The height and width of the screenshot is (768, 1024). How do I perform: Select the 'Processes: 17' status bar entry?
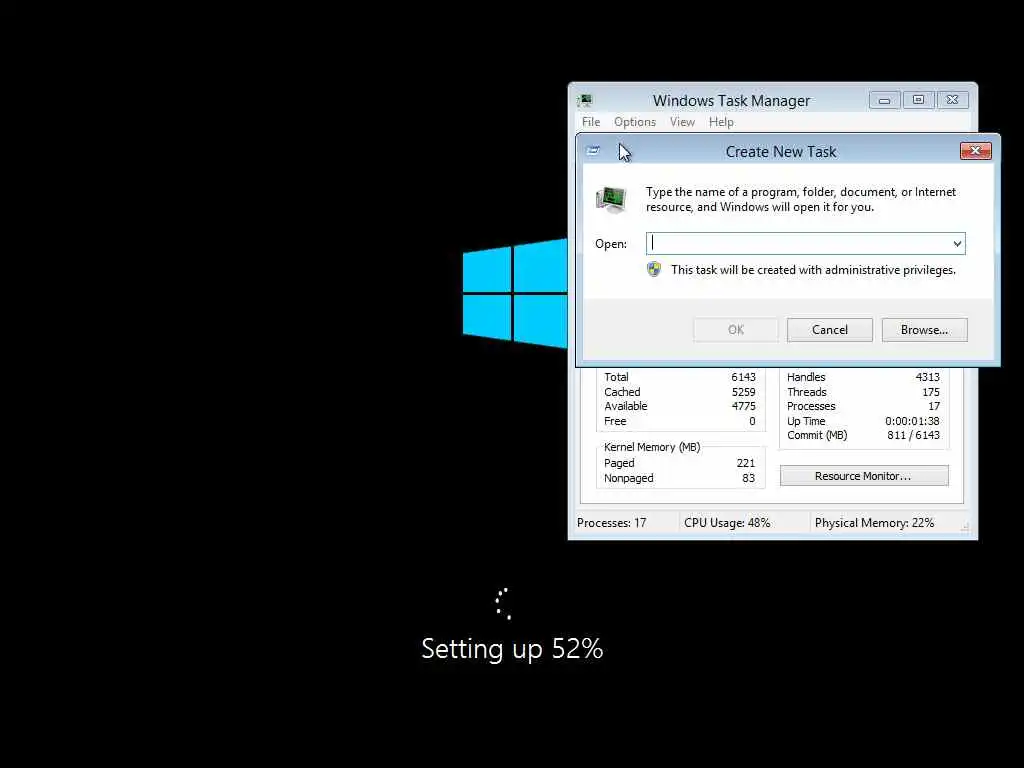coord(611,523)
